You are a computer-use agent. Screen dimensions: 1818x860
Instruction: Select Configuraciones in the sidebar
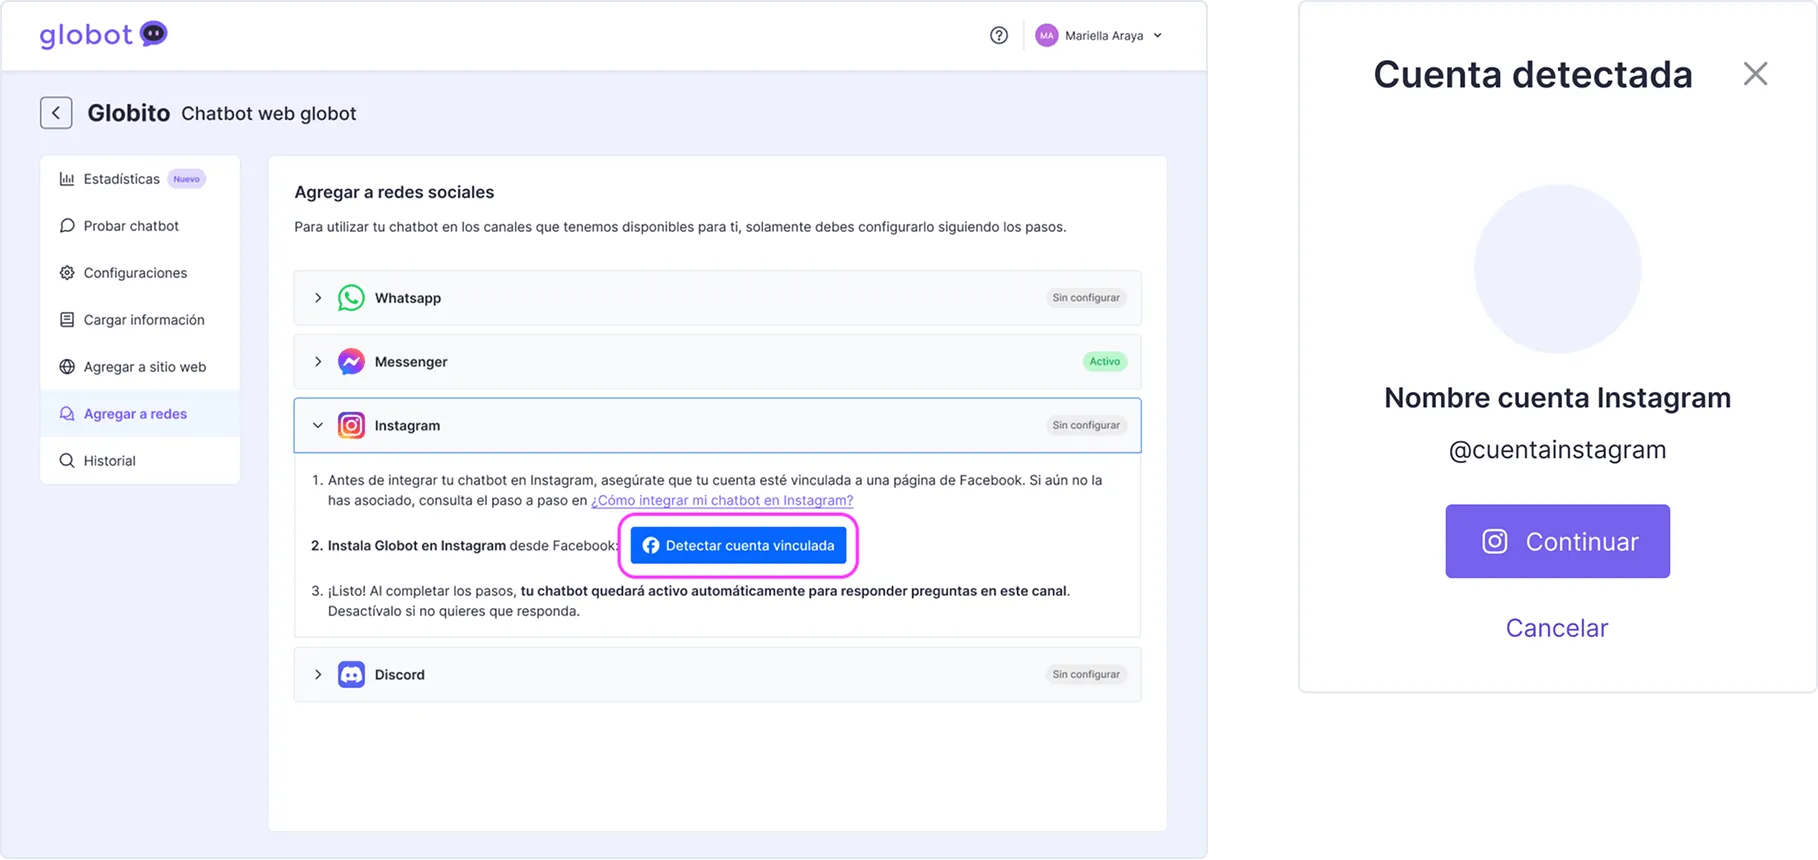pyautogui.click(x=135, y=273)
